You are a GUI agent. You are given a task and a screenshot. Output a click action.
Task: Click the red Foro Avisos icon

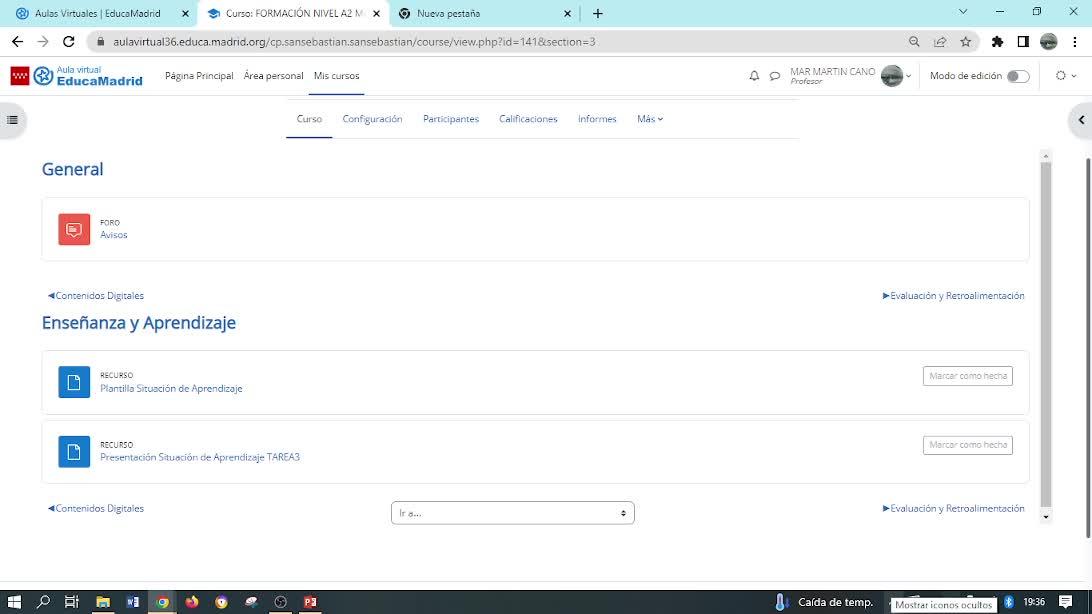click(x=74, y=229)
